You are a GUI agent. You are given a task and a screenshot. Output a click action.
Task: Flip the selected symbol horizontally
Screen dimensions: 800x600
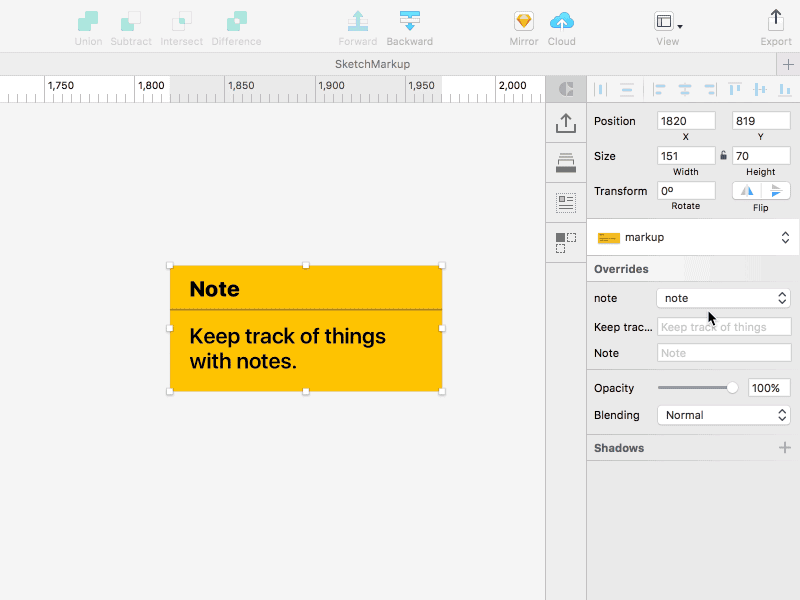tap(747, 190)
